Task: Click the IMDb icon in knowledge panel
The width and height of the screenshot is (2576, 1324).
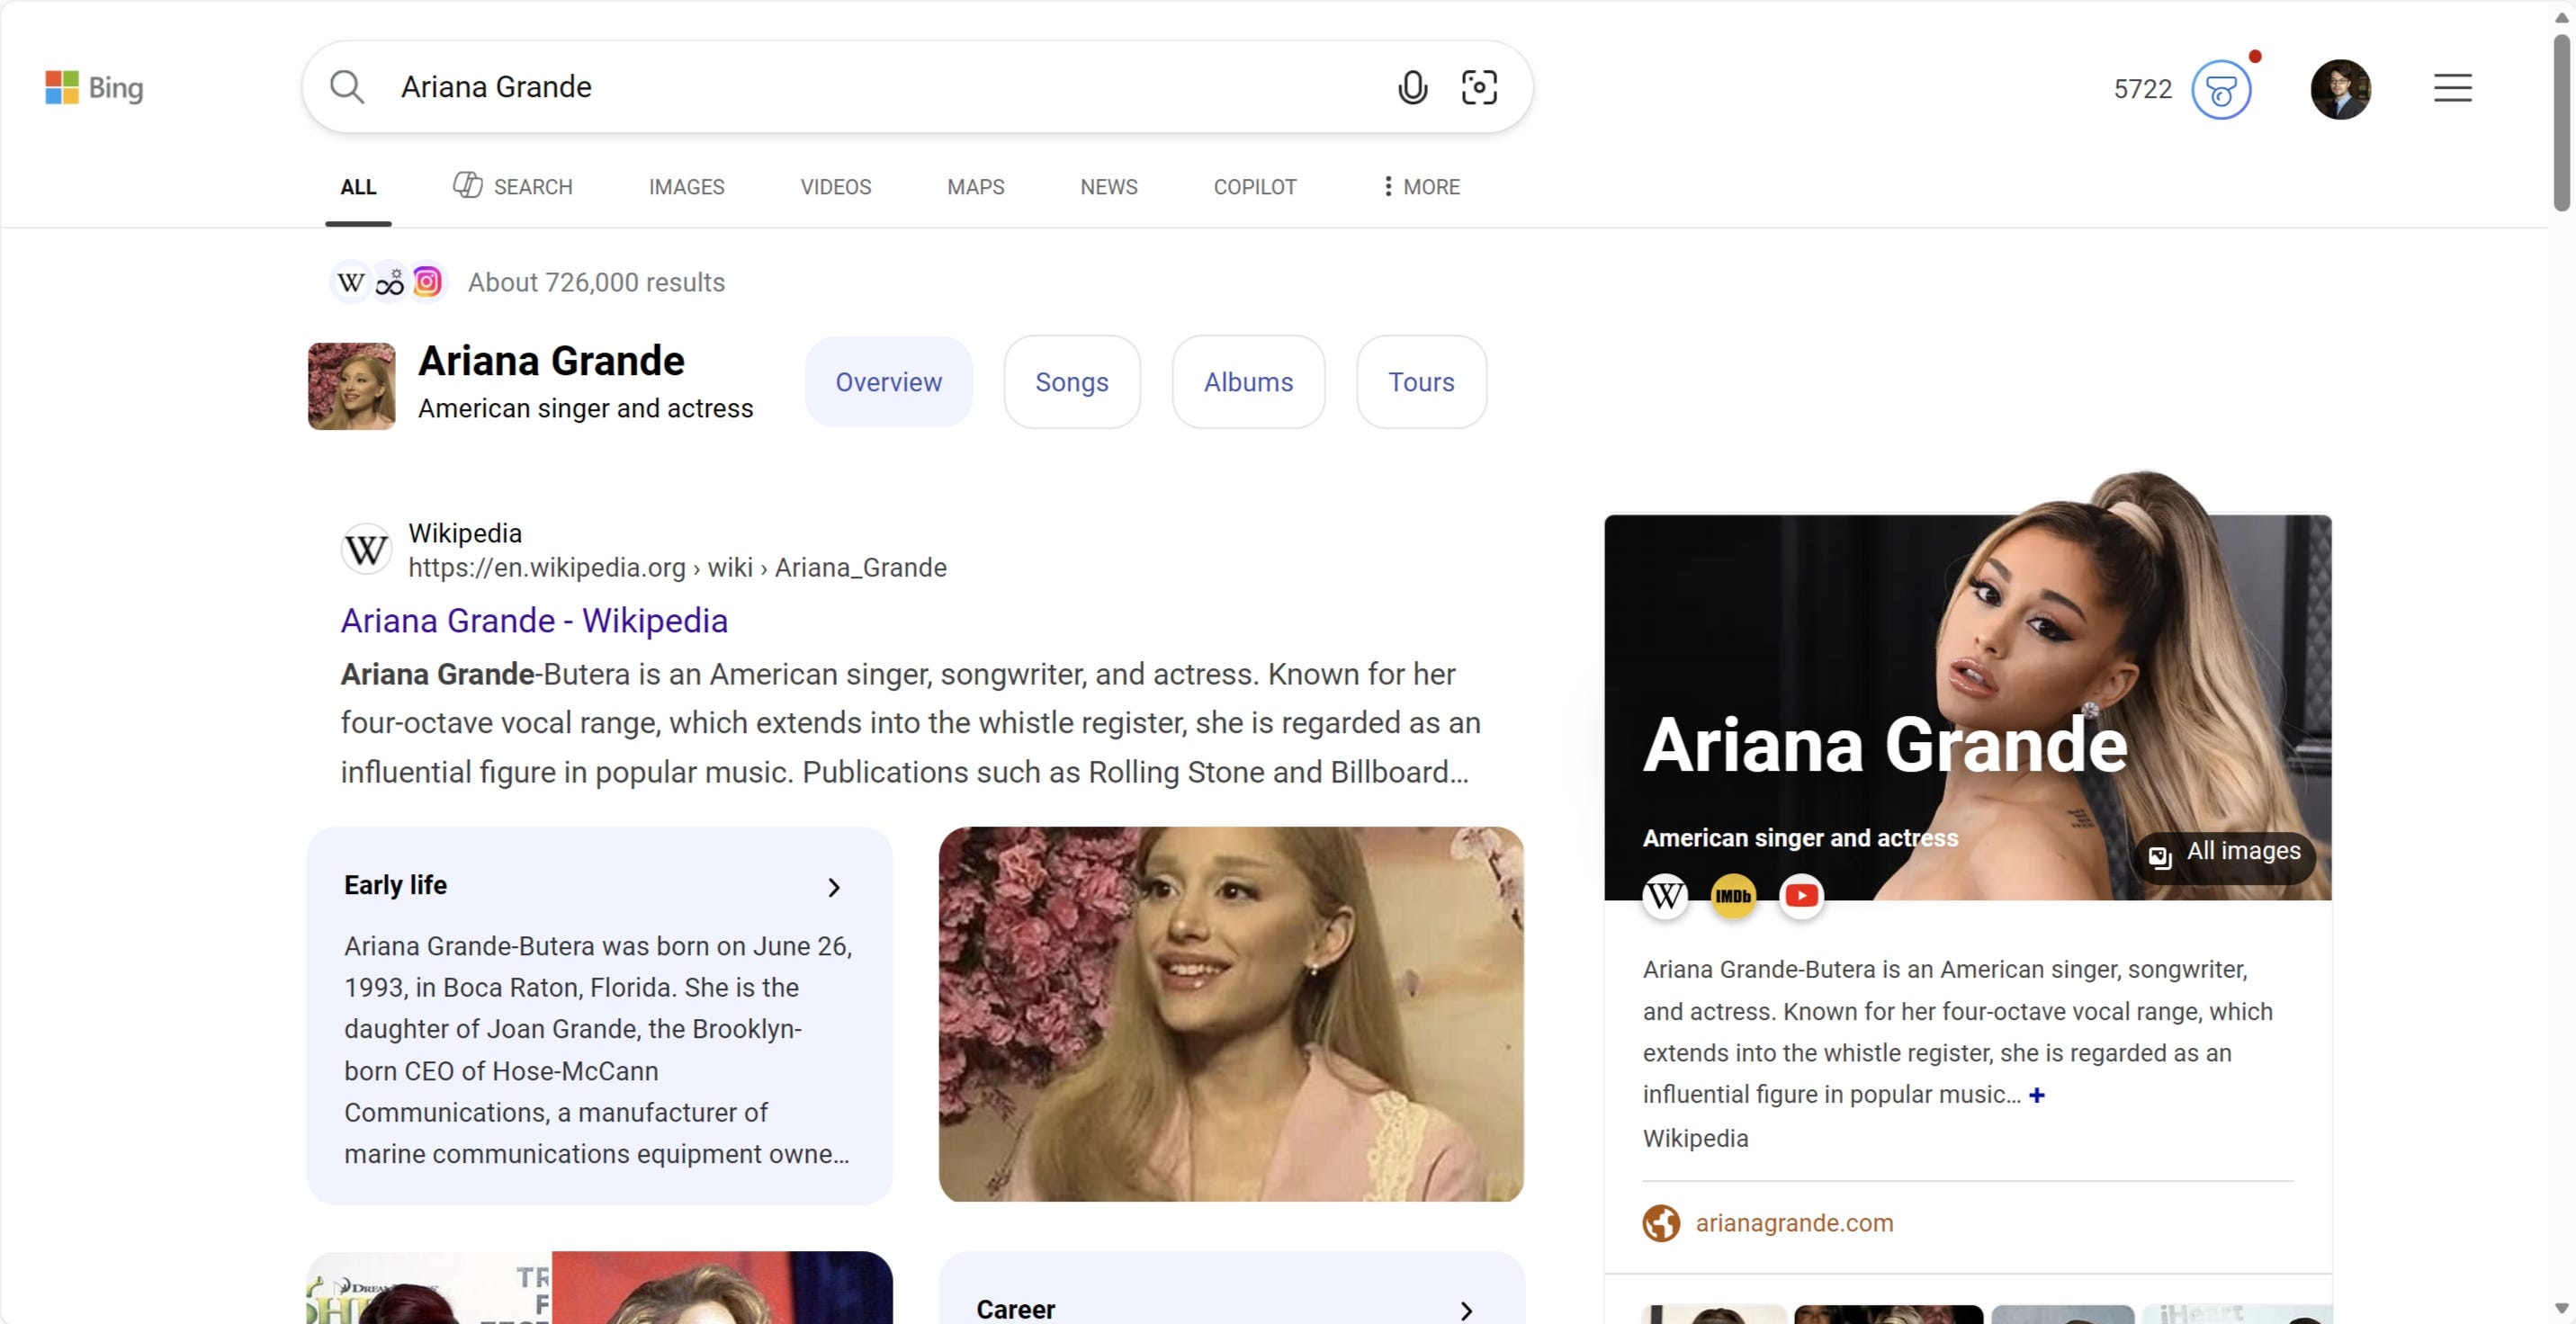Action: tap(1733, 896)
